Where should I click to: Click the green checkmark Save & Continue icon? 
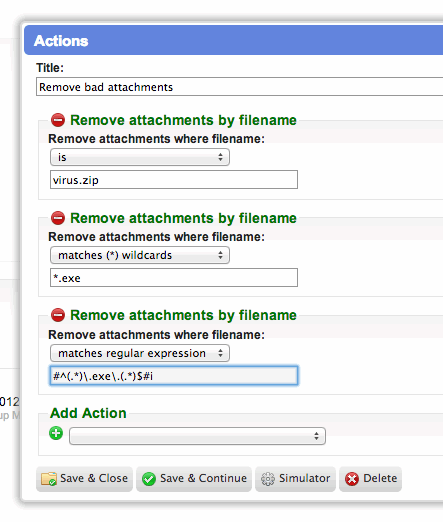pos(149,479)
